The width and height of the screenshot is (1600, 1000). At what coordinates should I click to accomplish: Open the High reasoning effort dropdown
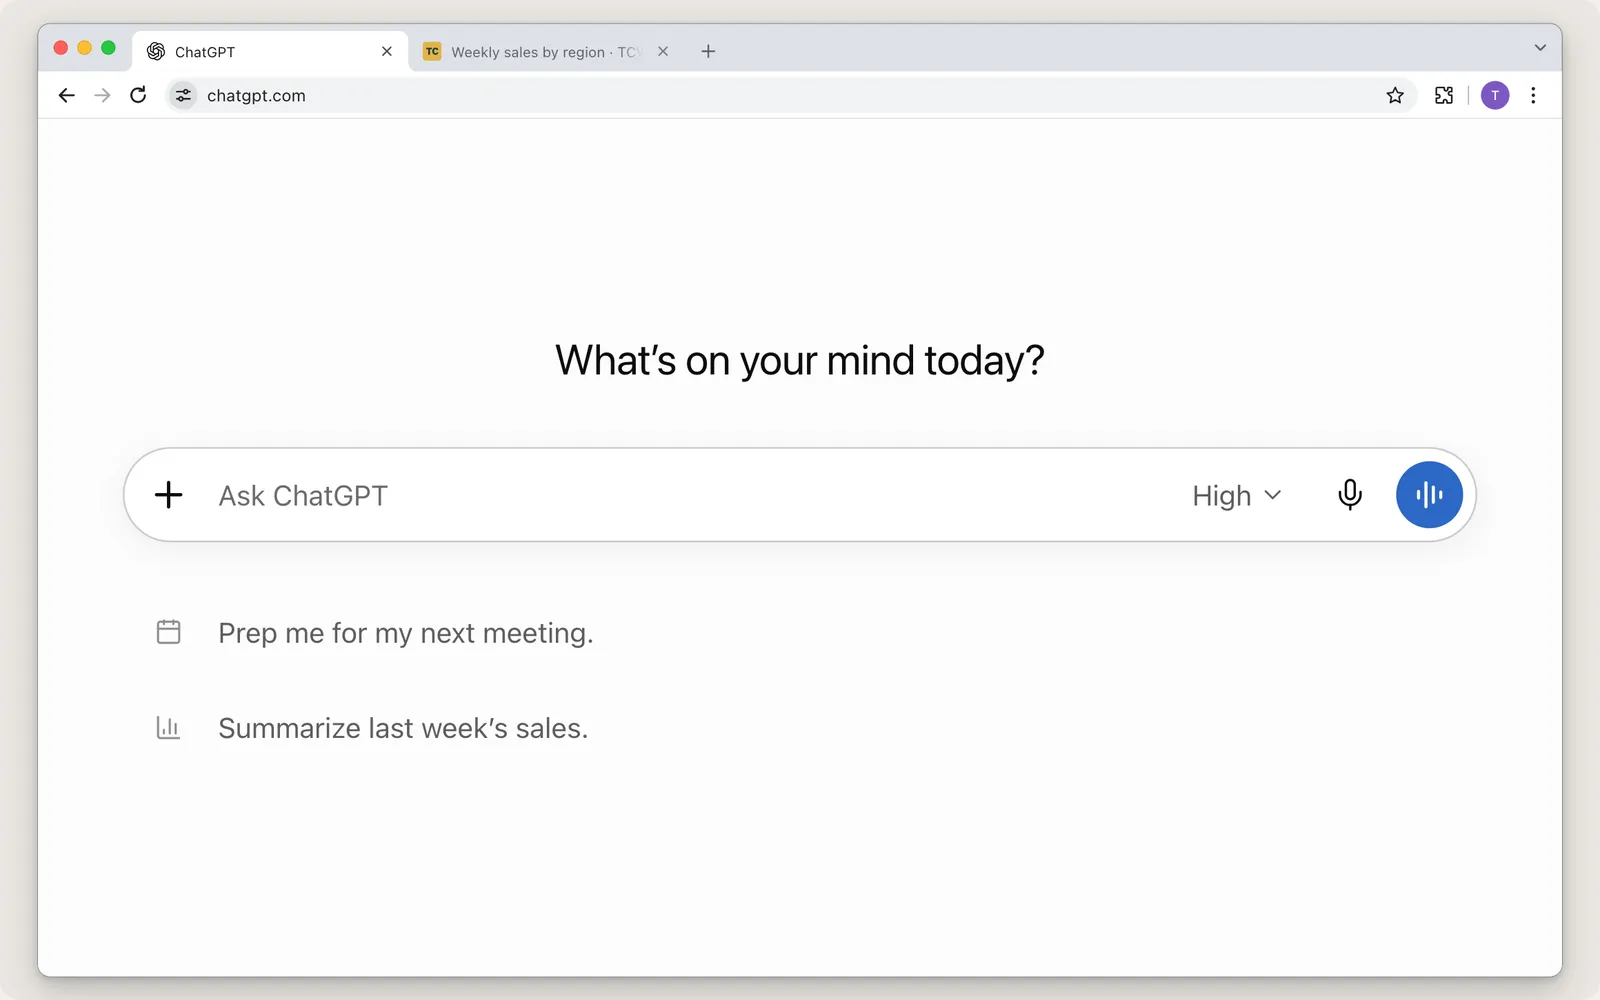click(x=1237, y=496)
